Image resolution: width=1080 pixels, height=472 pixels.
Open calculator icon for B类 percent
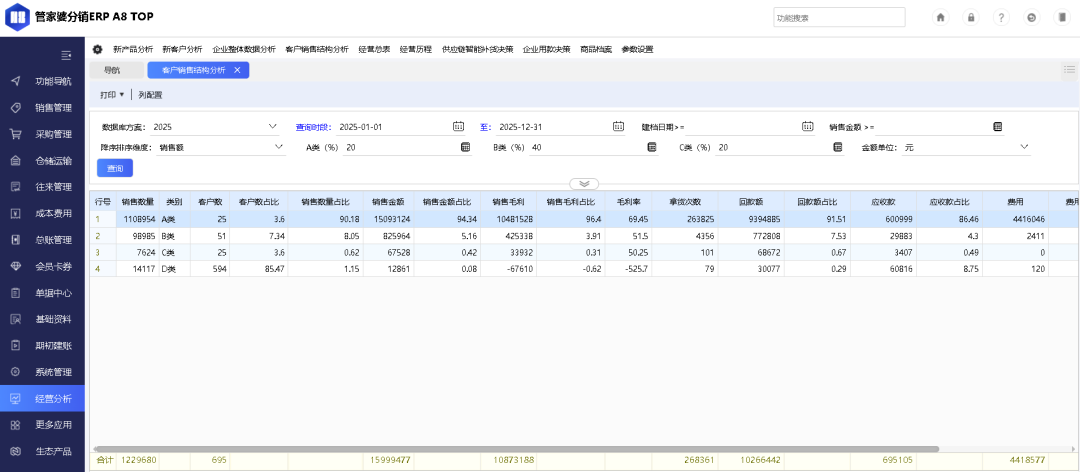652,147
